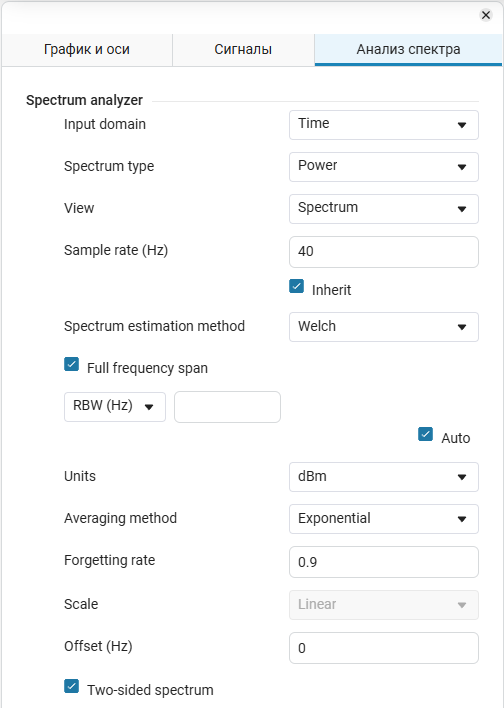Toggle the Two-sided spectrum checkbox
The image size is (504, 708).
(x=71, y=686)
